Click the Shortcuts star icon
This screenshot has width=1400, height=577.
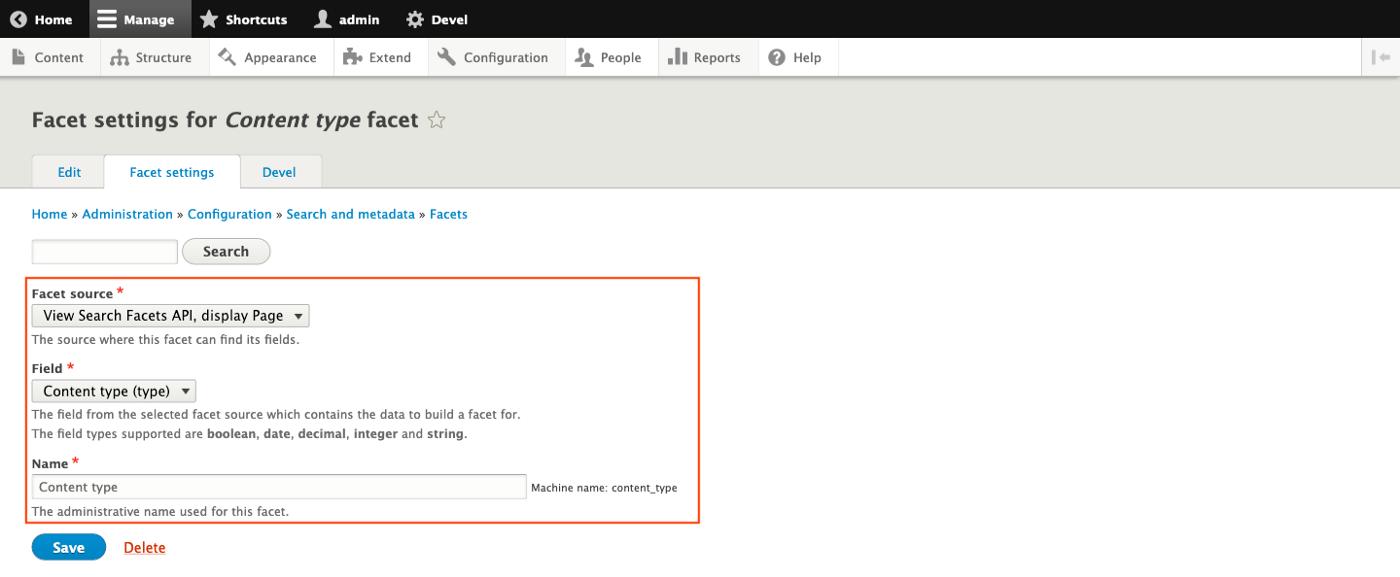(x=209, y=18)
